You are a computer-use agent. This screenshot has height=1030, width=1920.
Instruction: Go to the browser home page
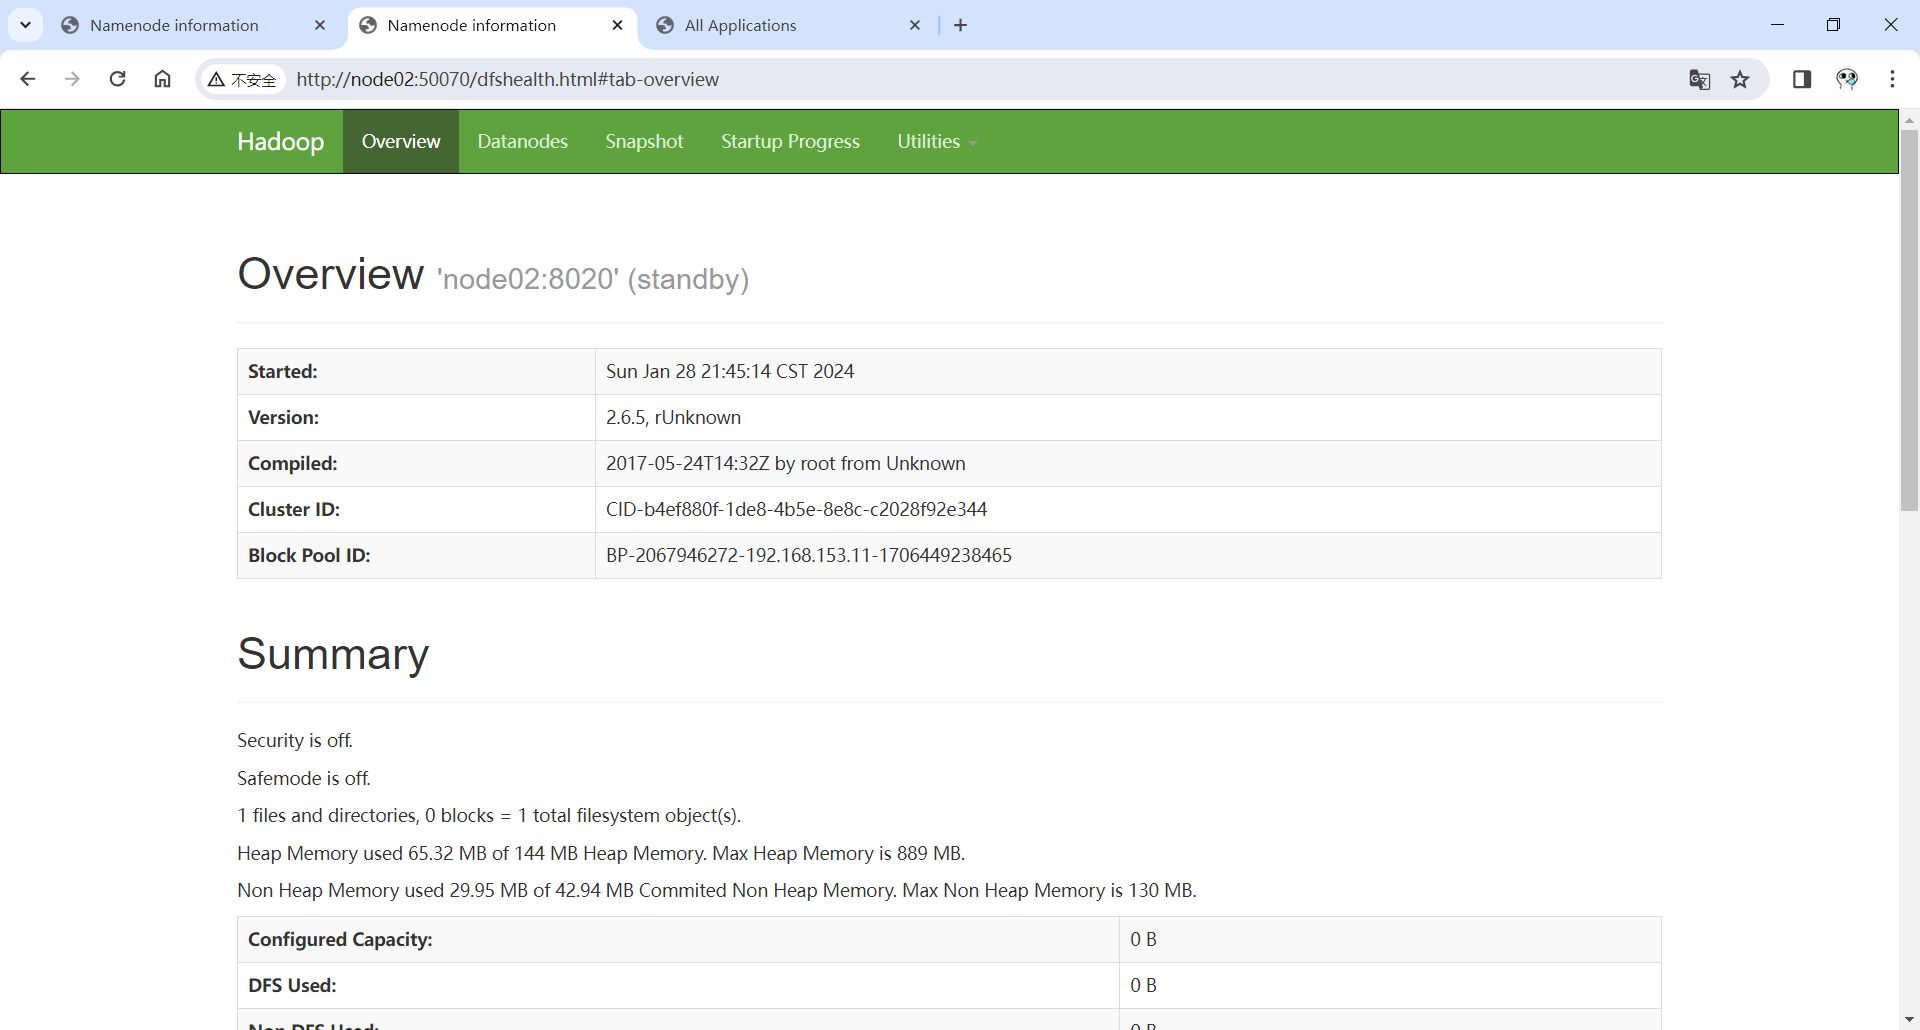click(162, 79)
